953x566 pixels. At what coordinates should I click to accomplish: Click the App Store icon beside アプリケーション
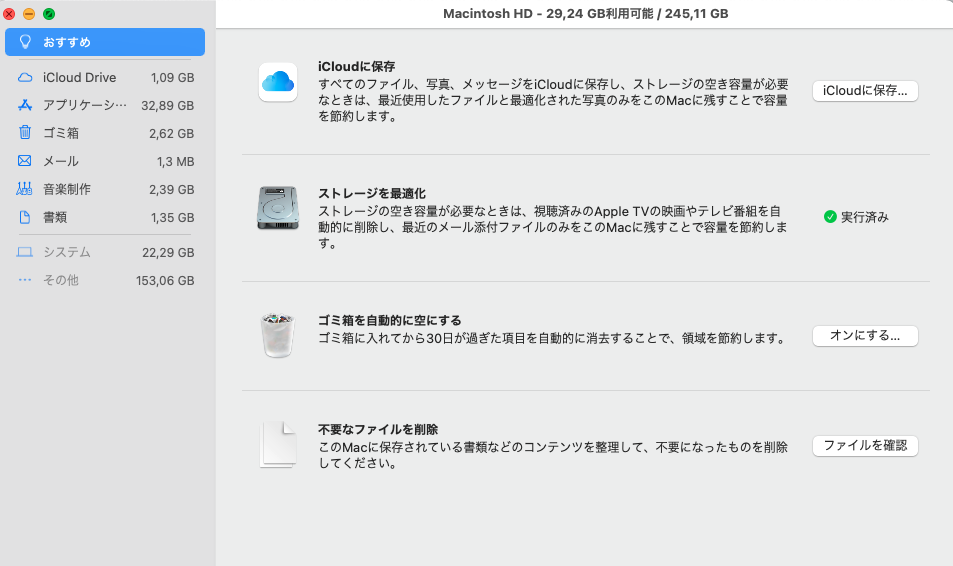25,105
